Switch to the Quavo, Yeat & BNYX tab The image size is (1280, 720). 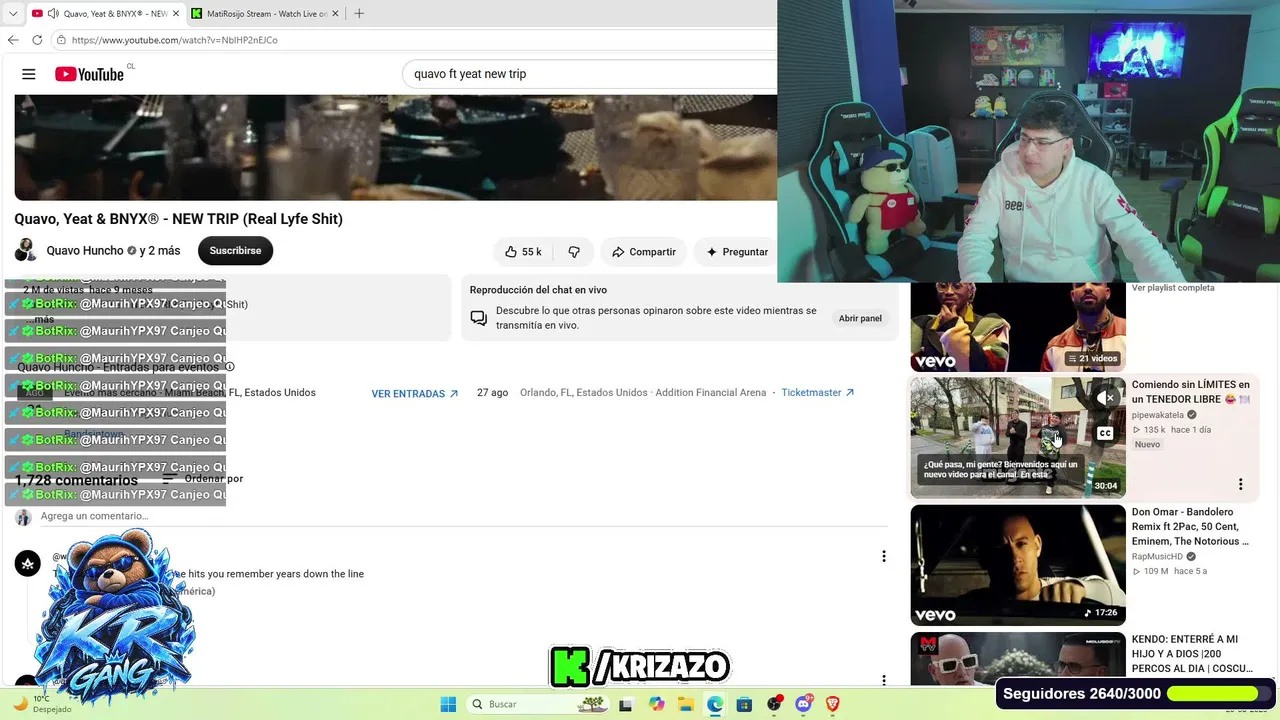(106, 14)
